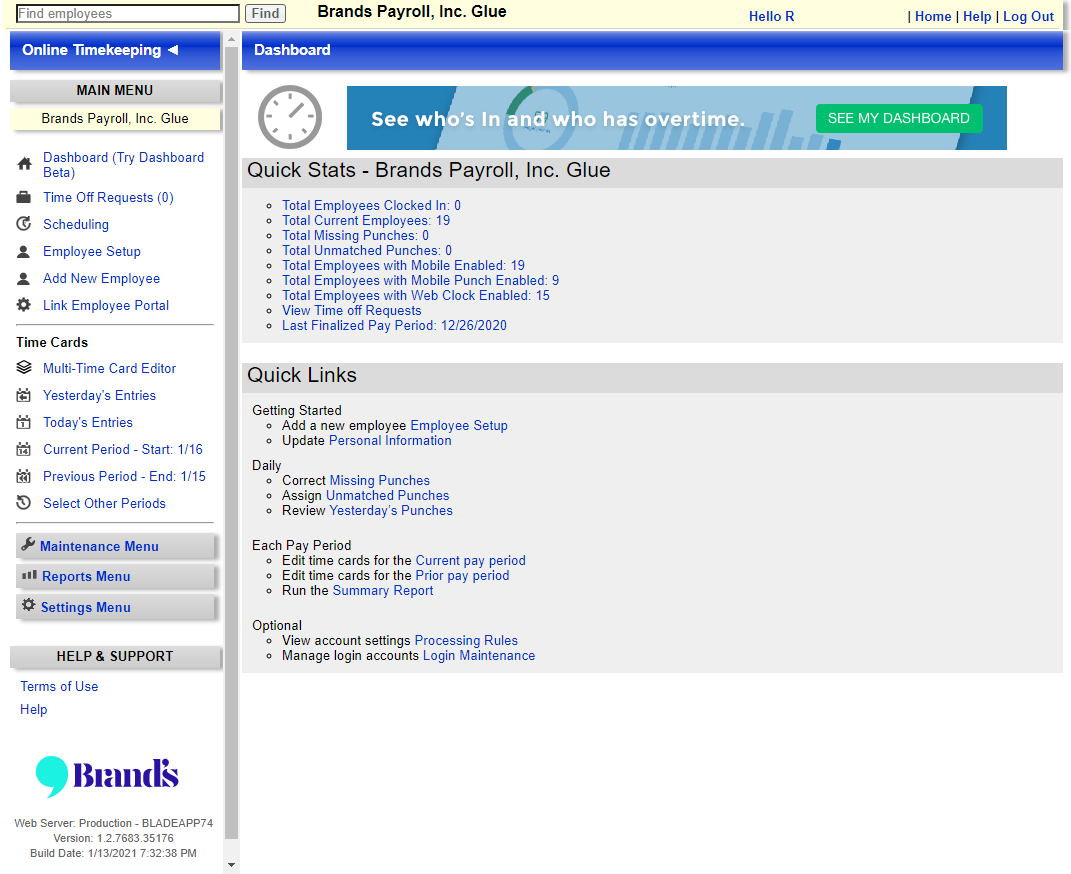Viewport: 1071px width, 874px height.
Task: Click the Find button
Action: click(265, 14)
